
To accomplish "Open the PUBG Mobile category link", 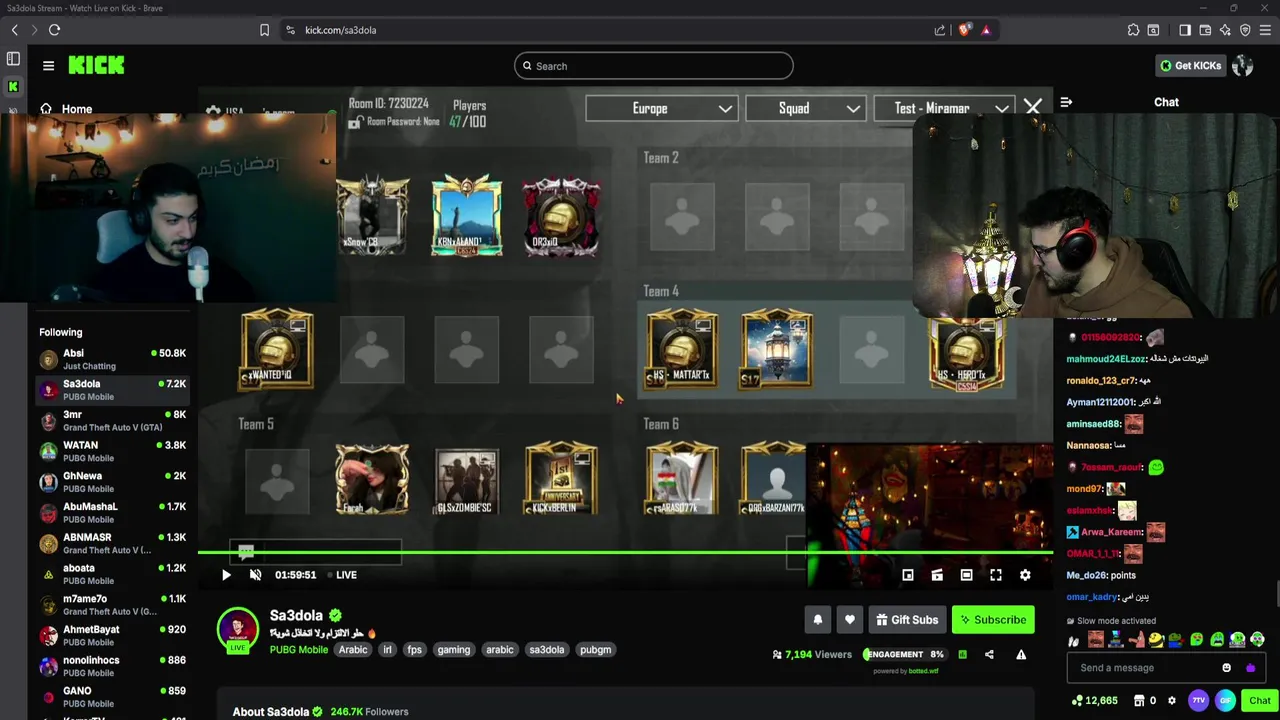I will click(298, 650).
